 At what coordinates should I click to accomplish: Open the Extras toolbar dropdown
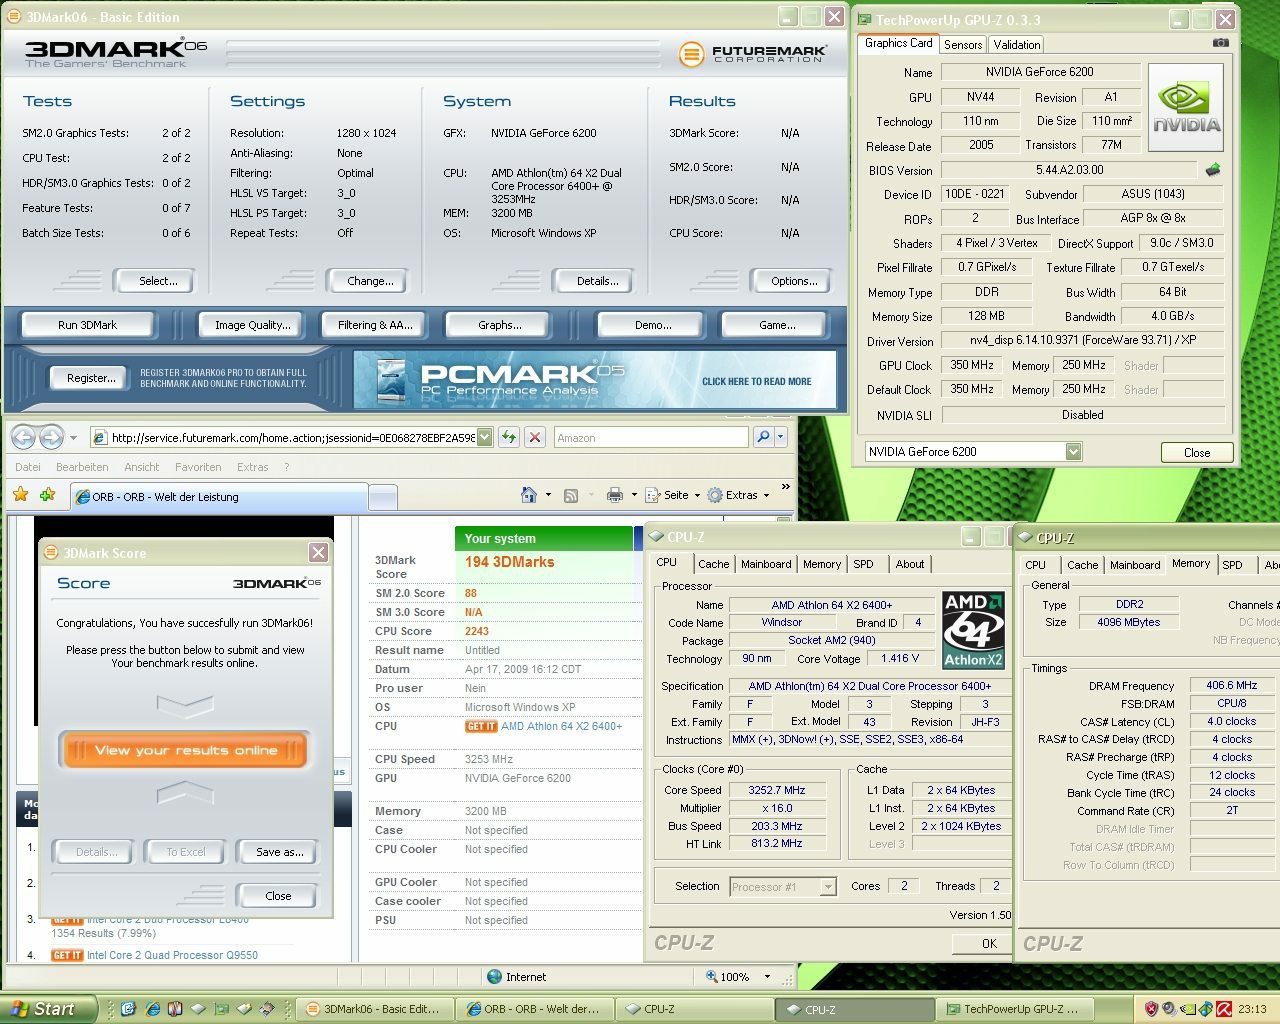738,495
